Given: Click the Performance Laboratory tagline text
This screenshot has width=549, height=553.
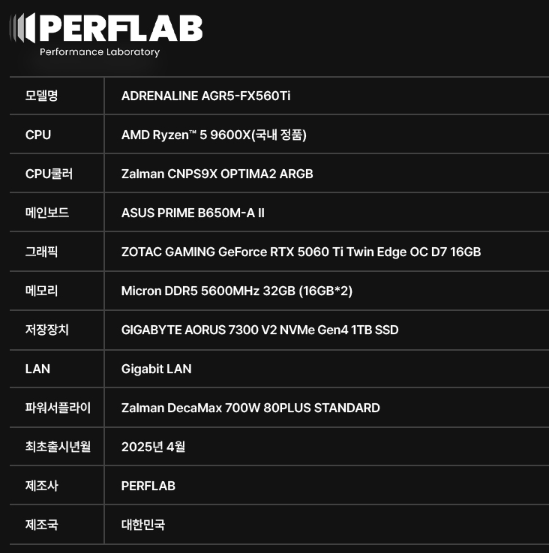Looking at the screenshot, I should click(x=100, y=52).
